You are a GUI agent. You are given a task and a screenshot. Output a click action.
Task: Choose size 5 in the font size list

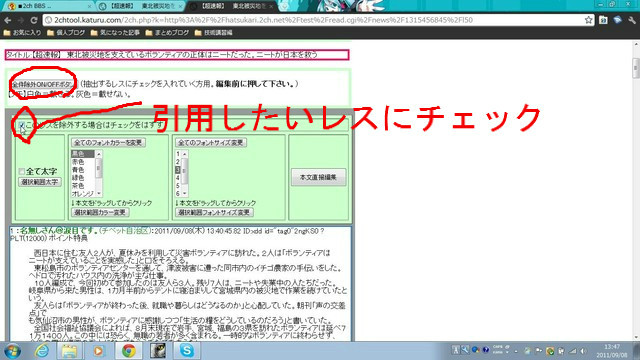178,185
